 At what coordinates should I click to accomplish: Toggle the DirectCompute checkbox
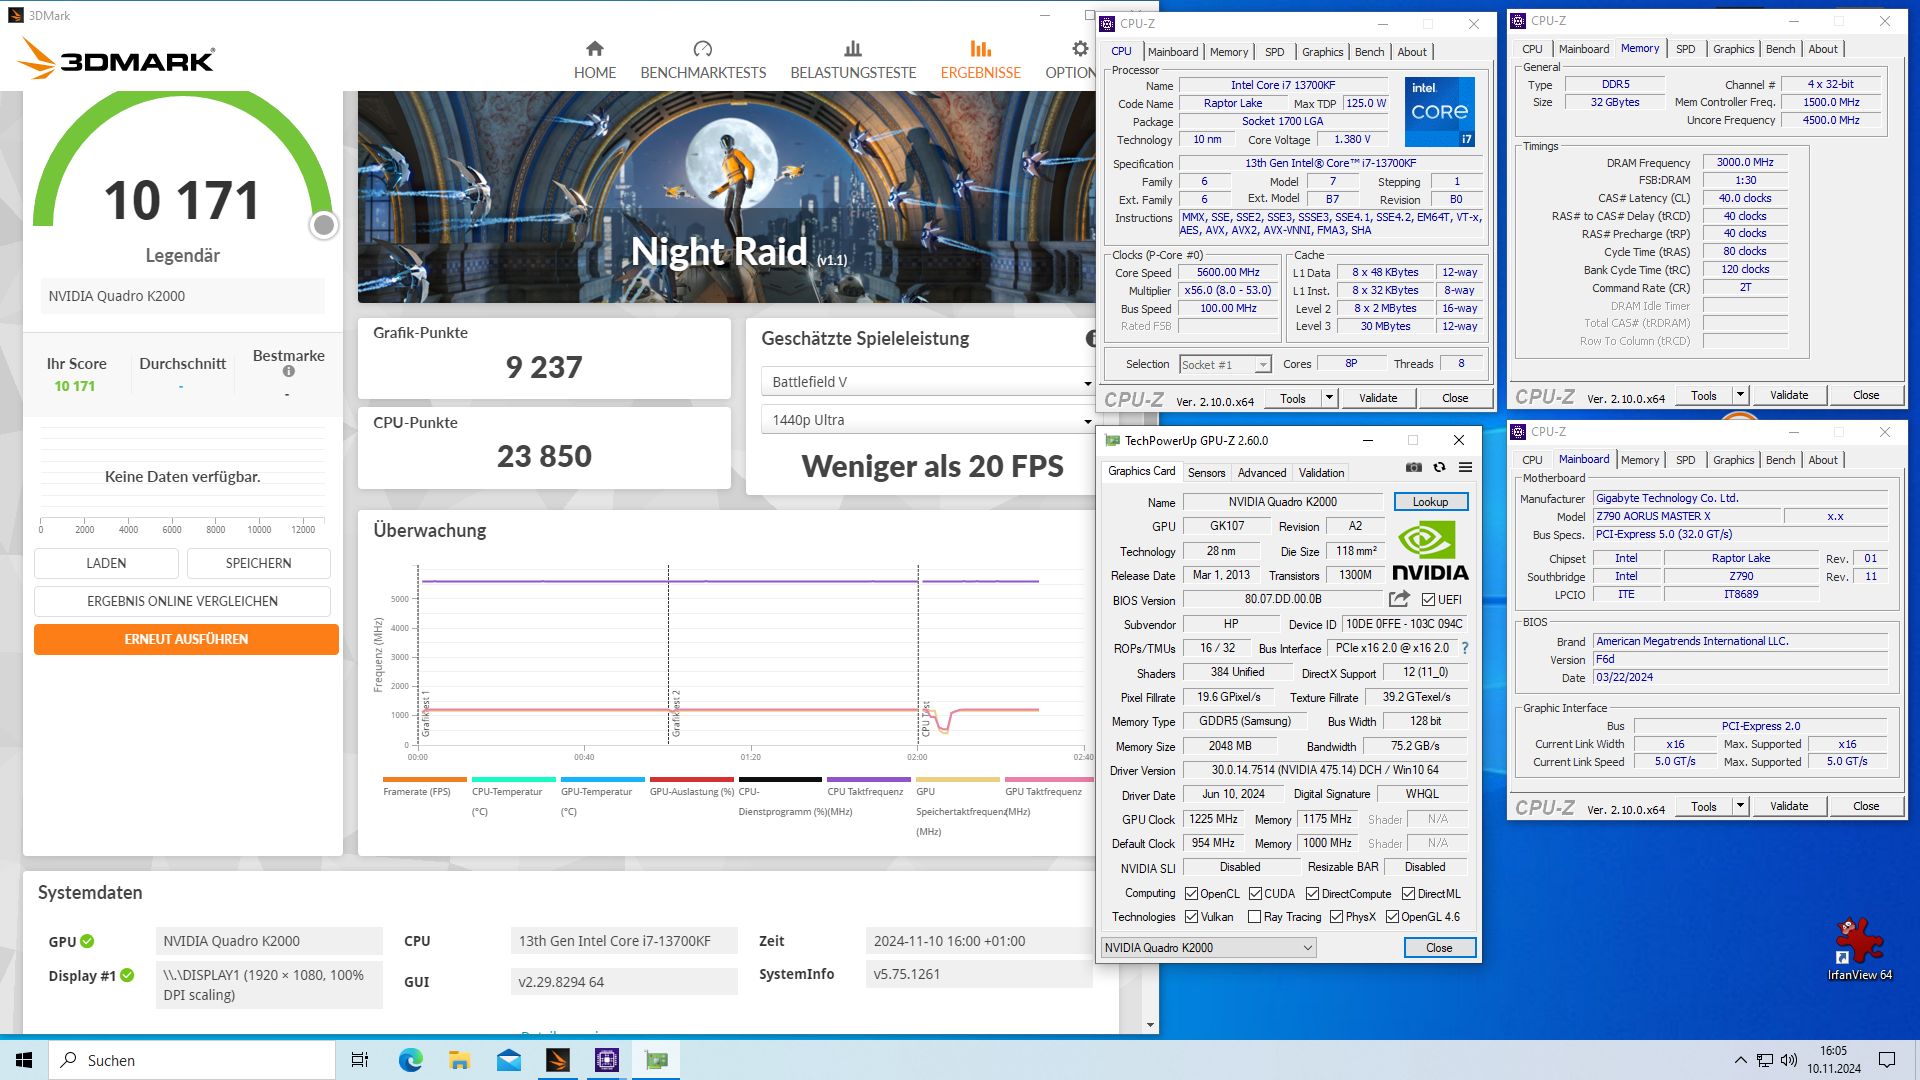click(1313, 894)
